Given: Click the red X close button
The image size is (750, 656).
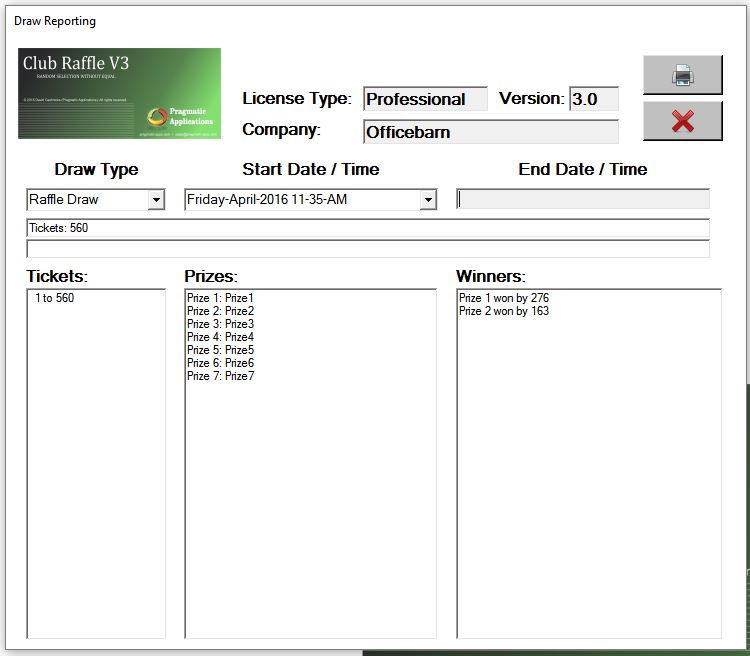Looking at the screenshot, I should click(x=682, y=121).
